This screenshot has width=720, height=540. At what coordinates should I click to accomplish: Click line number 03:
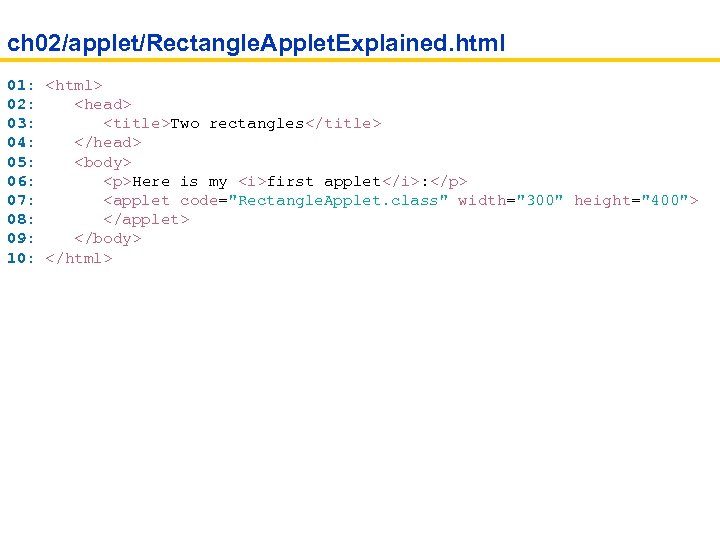coord(21,124)
